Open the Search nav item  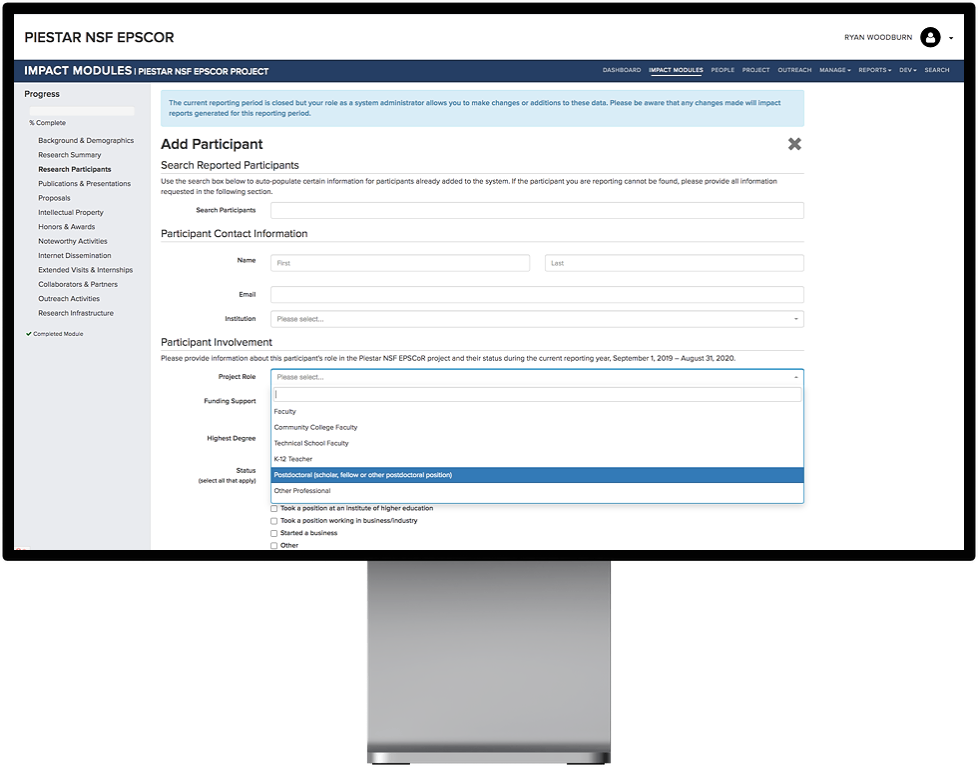(936, 70)
